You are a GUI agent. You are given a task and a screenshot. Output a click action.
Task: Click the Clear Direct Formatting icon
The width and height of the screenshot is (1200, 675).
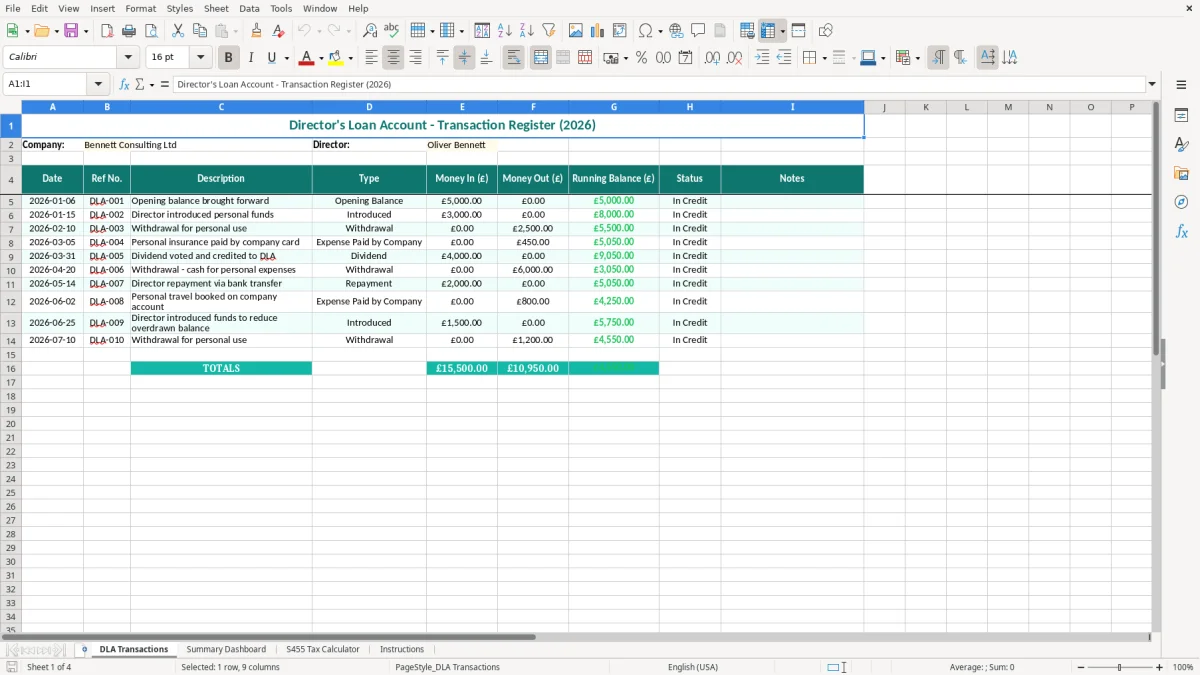coord(278,31)
